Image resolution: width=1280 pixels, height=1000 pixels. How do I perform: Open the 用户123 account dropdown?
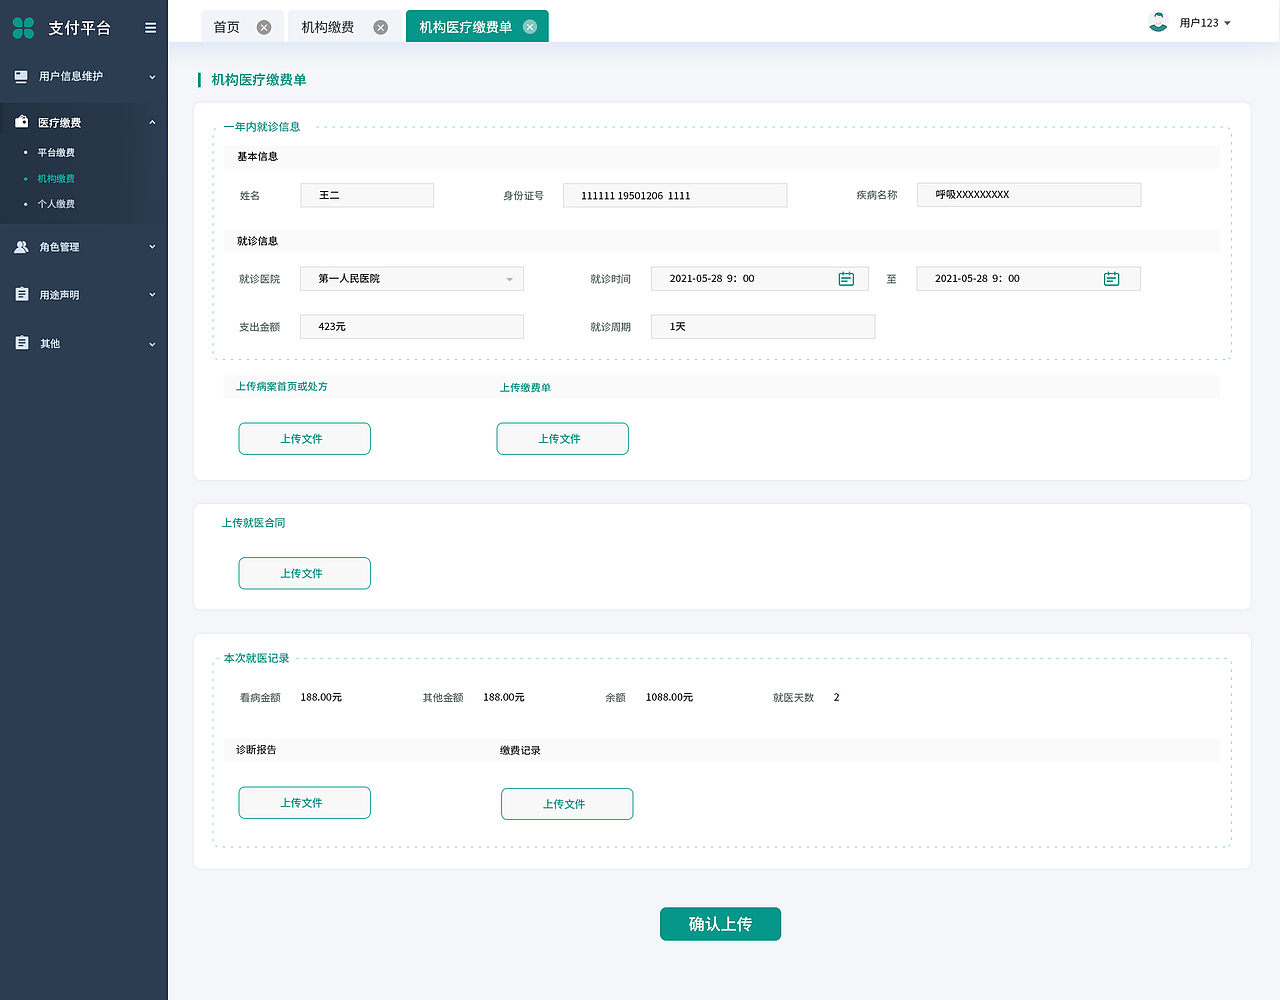pos(1205,23)
